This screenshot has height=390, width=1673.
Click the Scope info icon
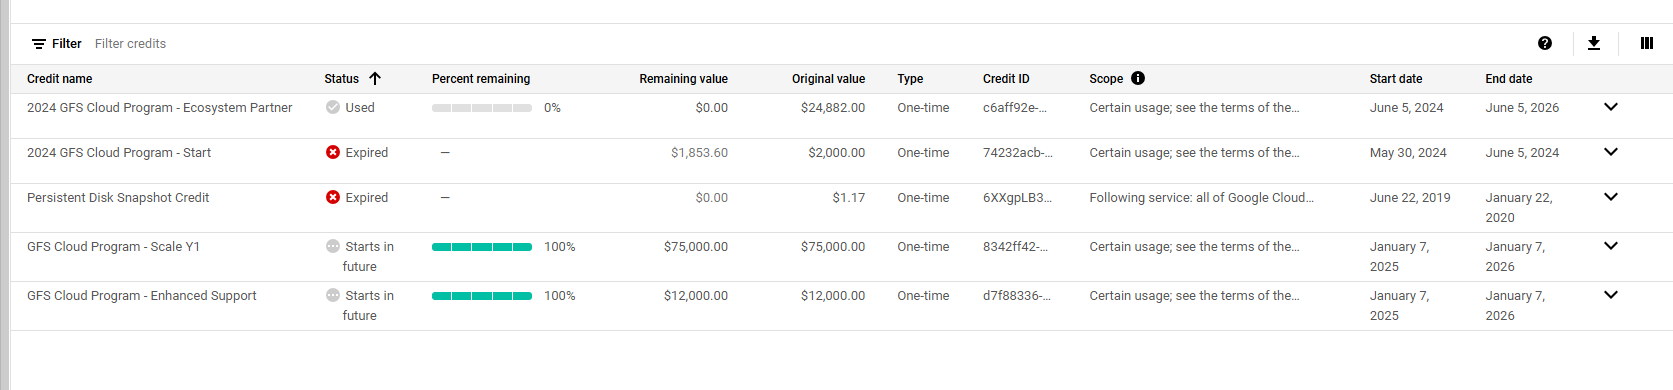click(1138, 78)
